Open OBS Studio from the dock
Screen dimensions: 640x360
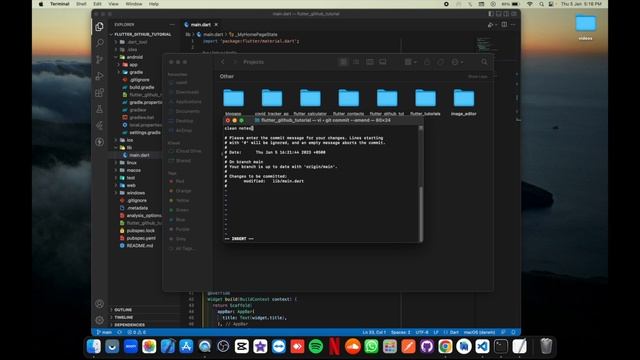click(223, 347)
